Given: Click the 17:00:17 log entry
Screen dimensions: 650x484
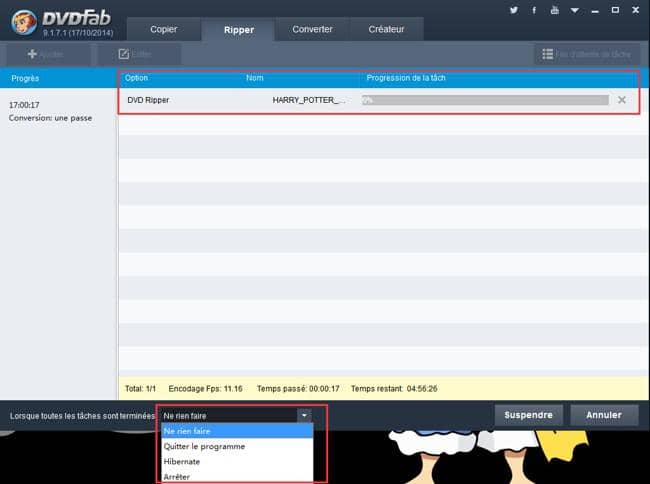Looking at the screenshot, I should pyautogui.click(x=24, y=105).
